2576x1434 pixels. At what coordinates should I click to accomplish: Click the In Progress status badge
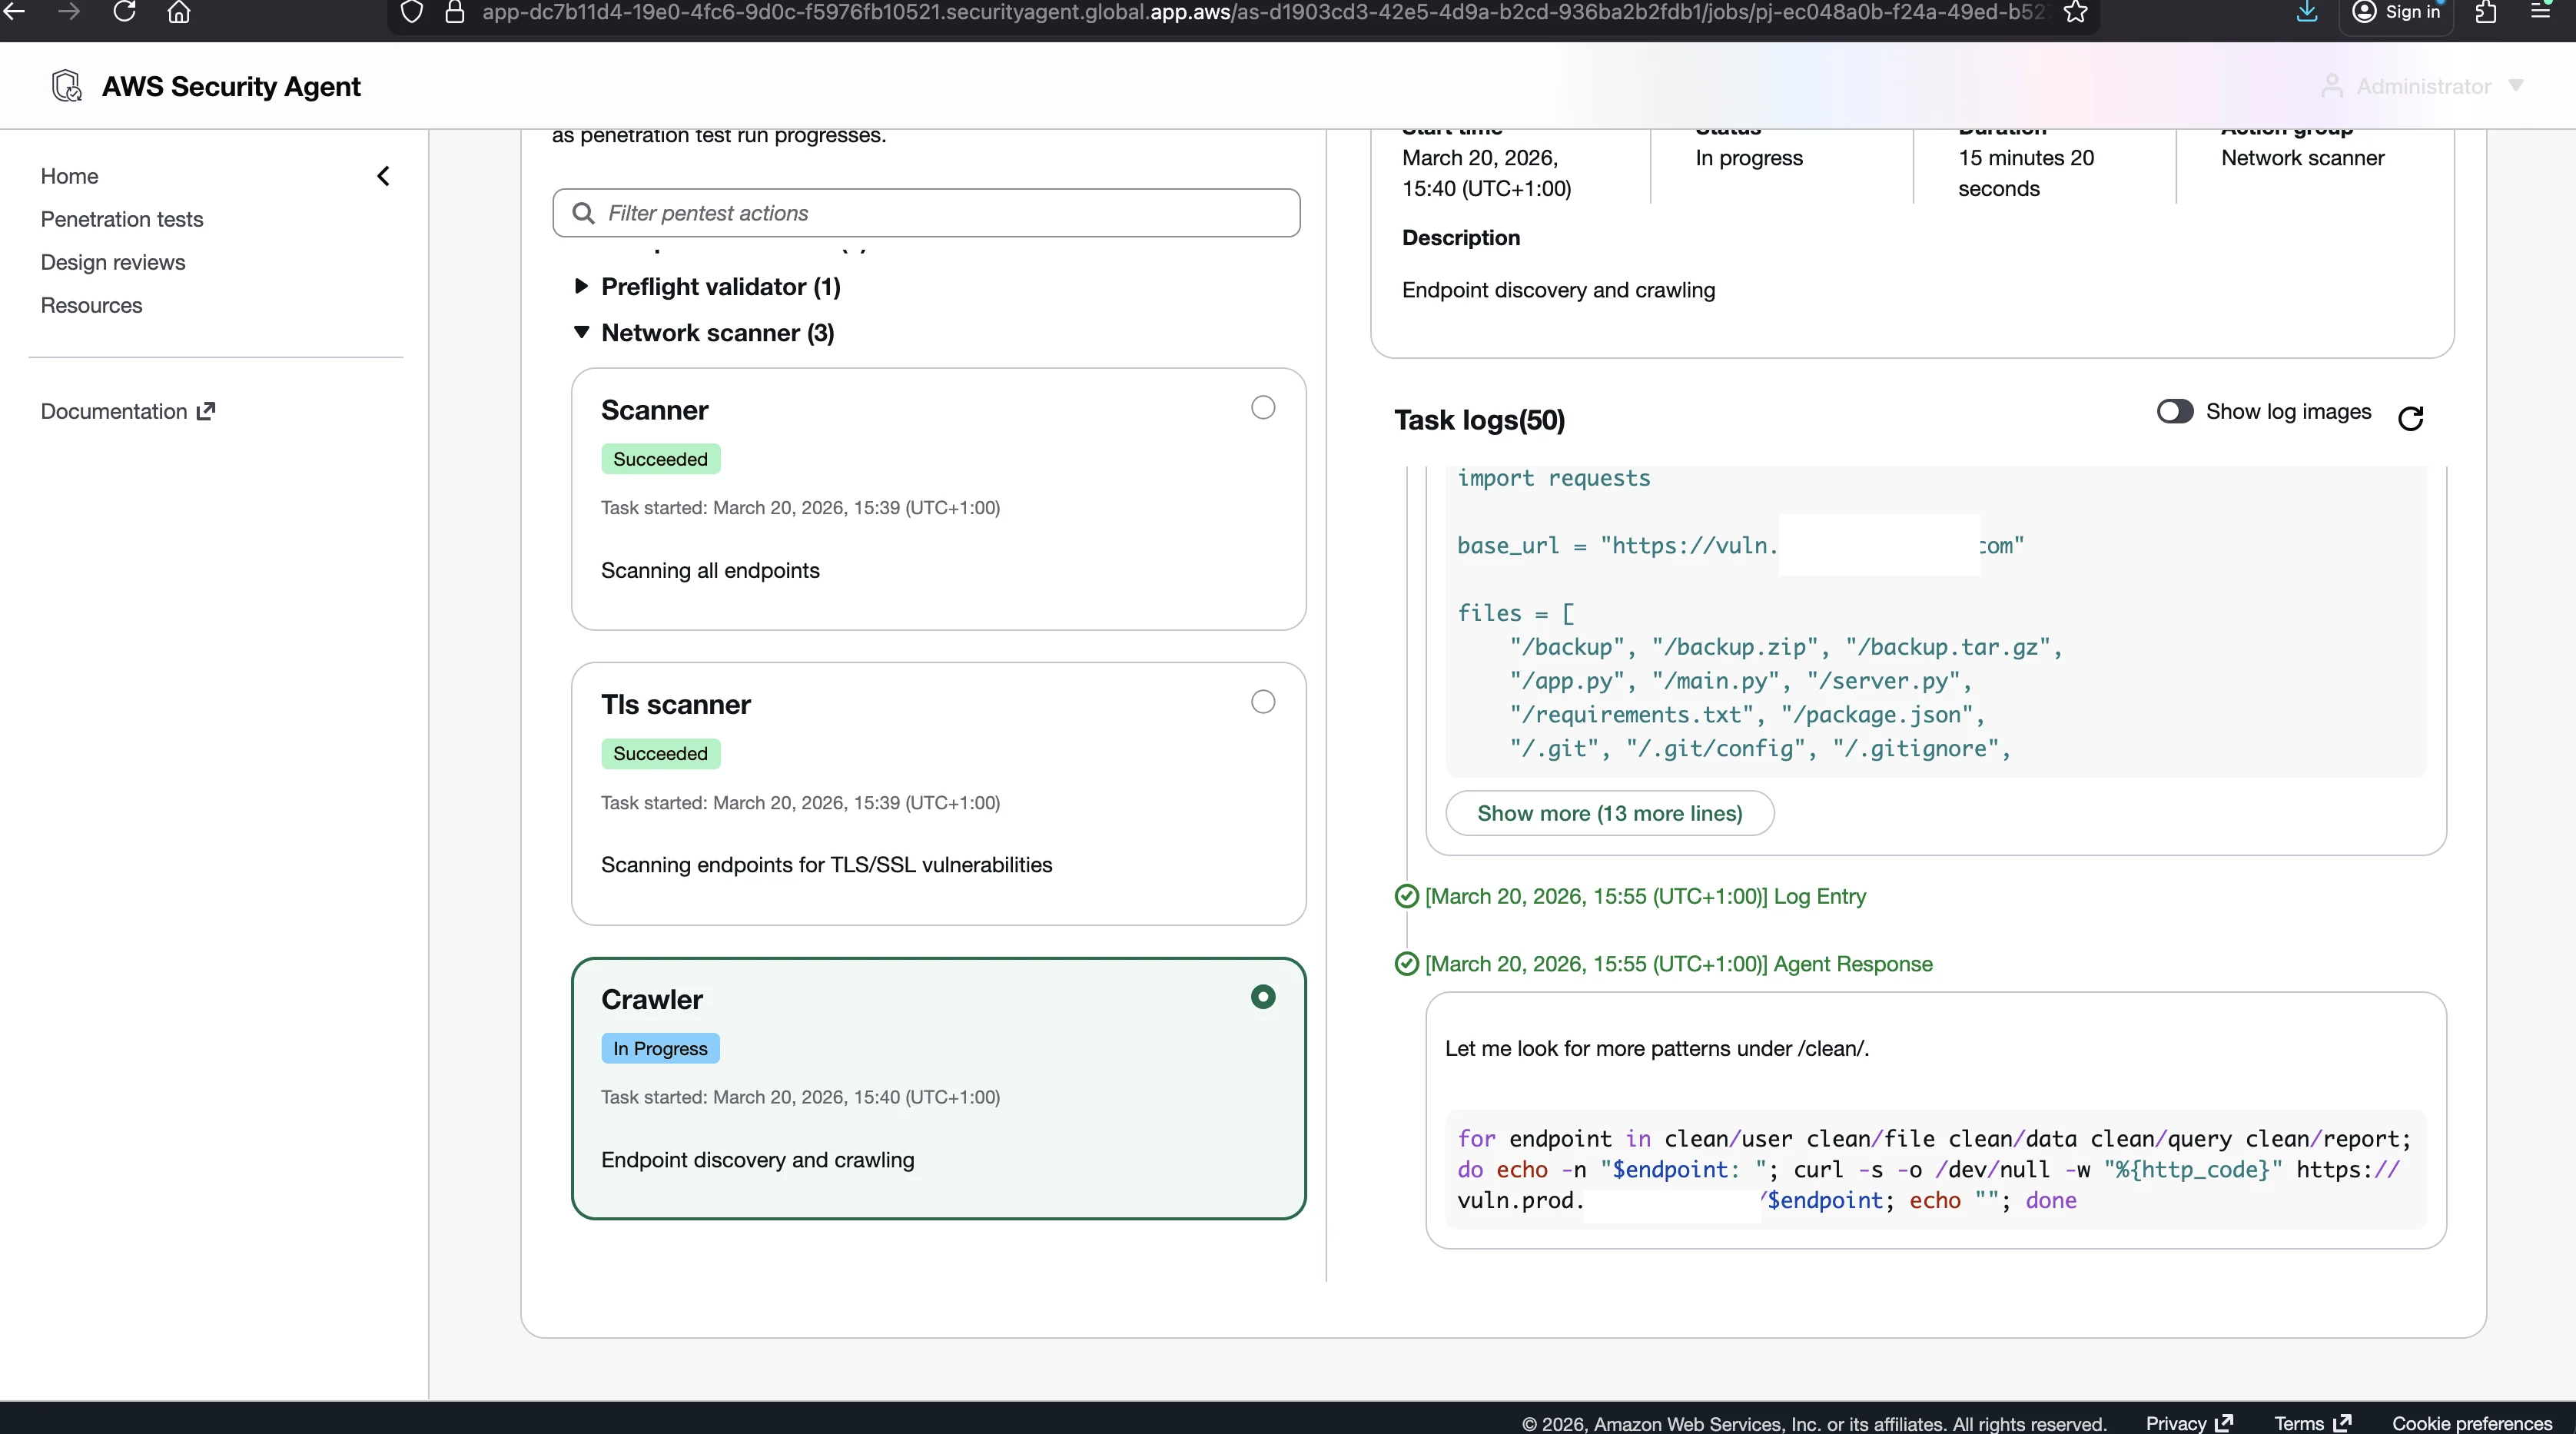coord(660,1048)
